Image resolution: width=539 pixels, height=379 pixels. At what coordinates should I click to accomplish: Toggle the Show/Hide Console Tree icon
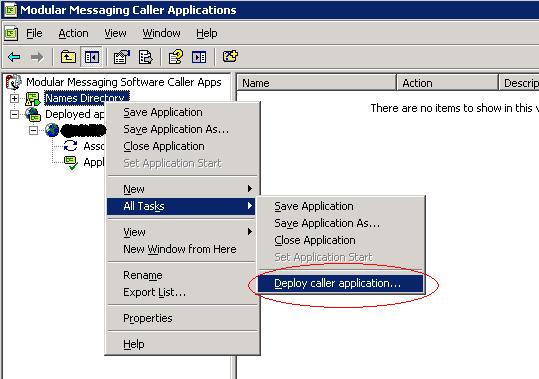(91, 57)
